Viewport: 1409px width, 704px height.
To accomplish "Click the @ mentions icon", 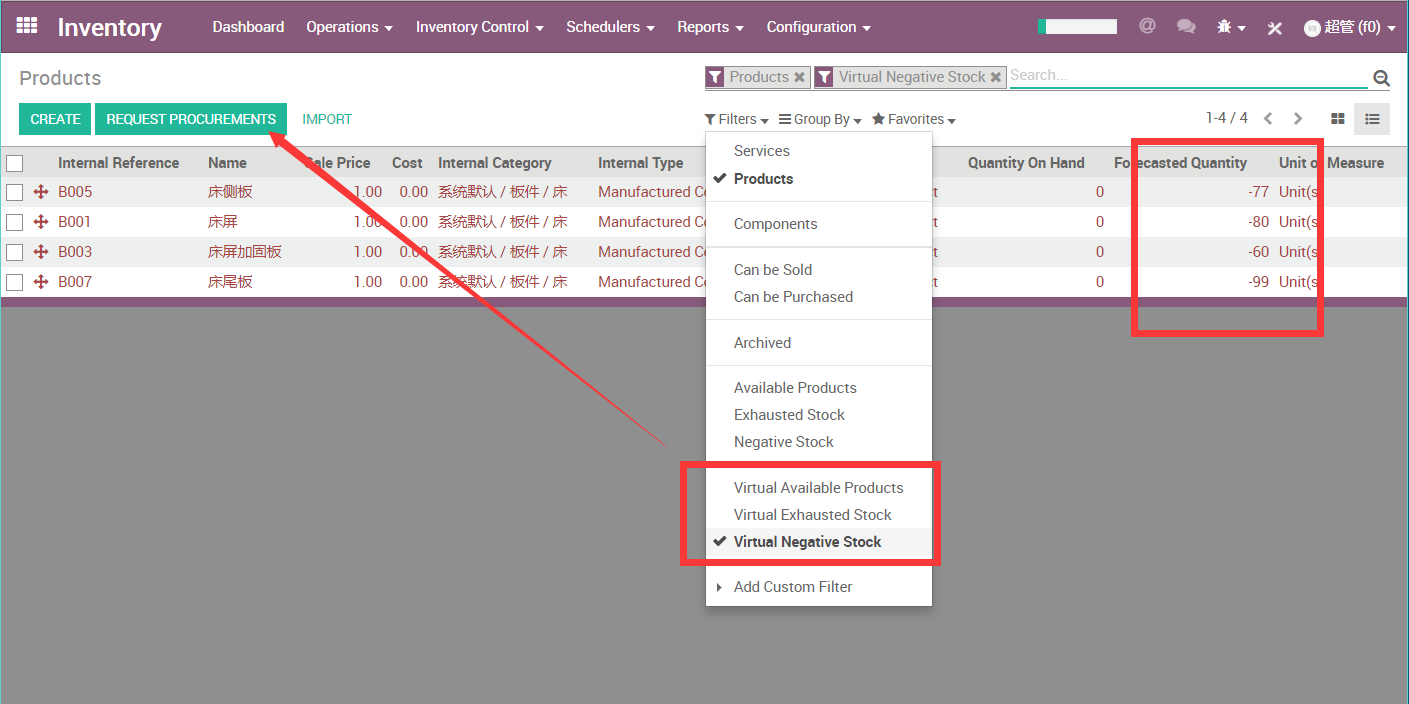I will click(x=1147, y=26).
